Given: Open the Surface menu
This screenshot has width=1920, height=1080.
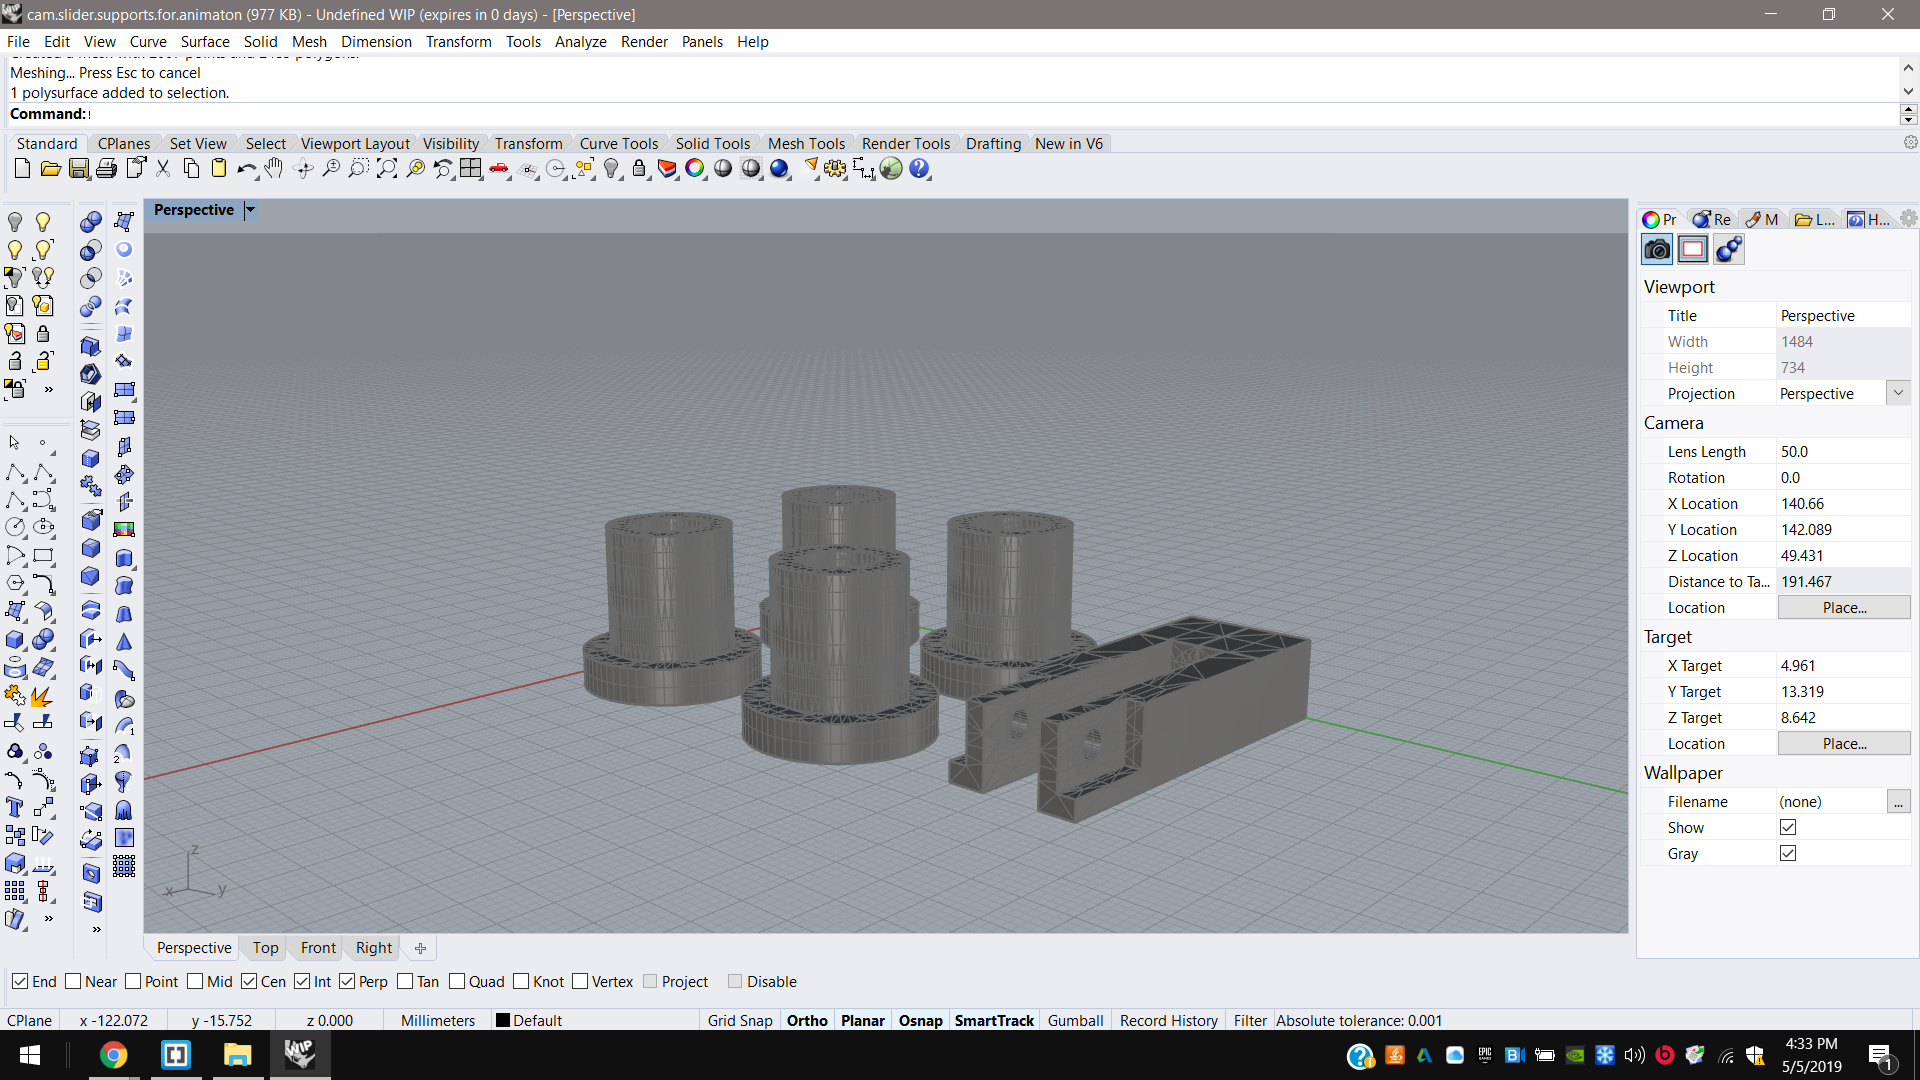Looking at the screenshot, I should tap(205, 41).
